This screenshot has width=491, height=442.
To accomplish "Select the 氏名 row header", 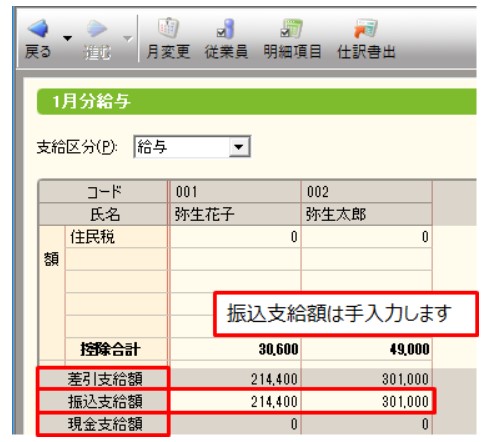I will 103,214.
